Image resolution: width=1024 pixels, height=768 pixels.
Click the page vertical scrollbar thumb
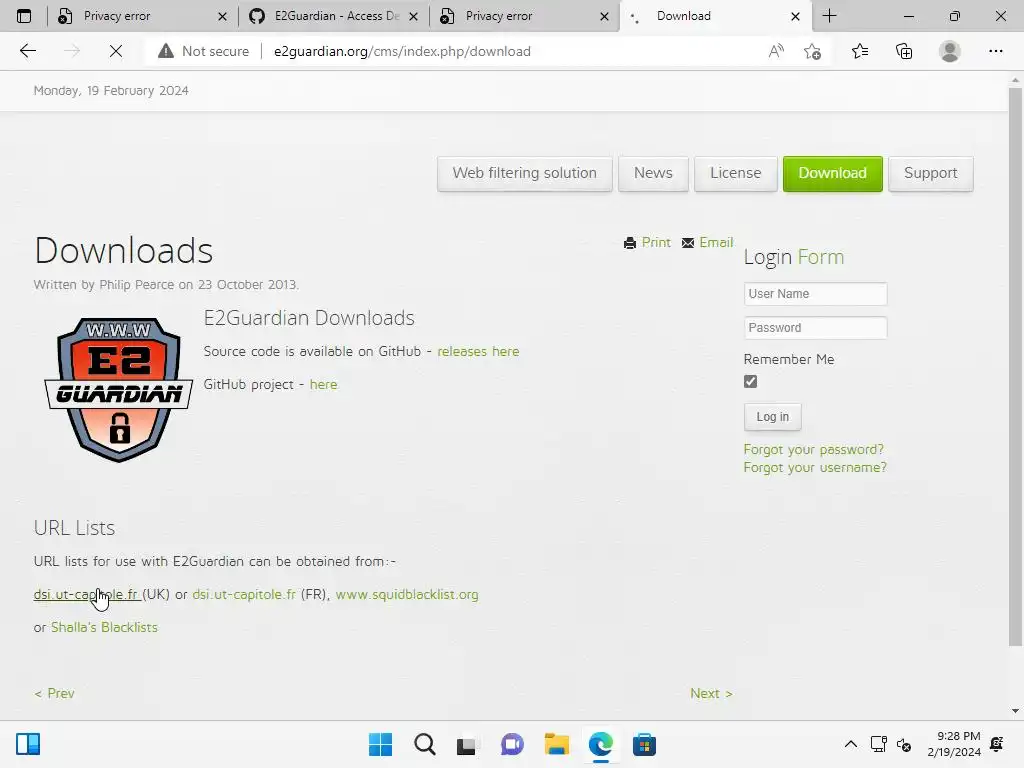(x=1015, y=366)
